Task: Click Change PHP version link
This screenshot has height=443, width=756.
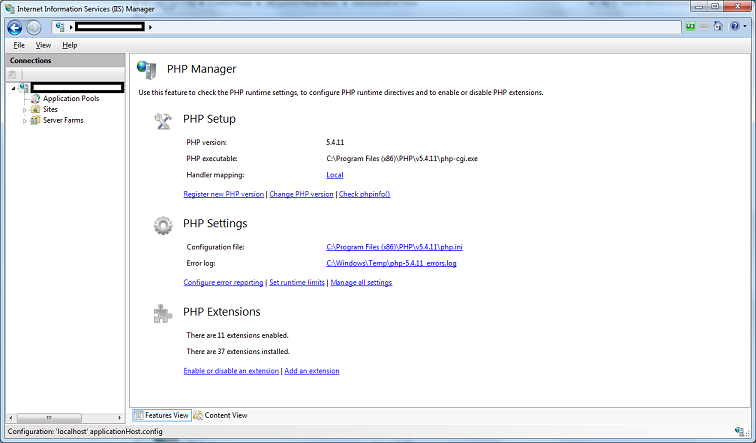Action: click(301, 194)
